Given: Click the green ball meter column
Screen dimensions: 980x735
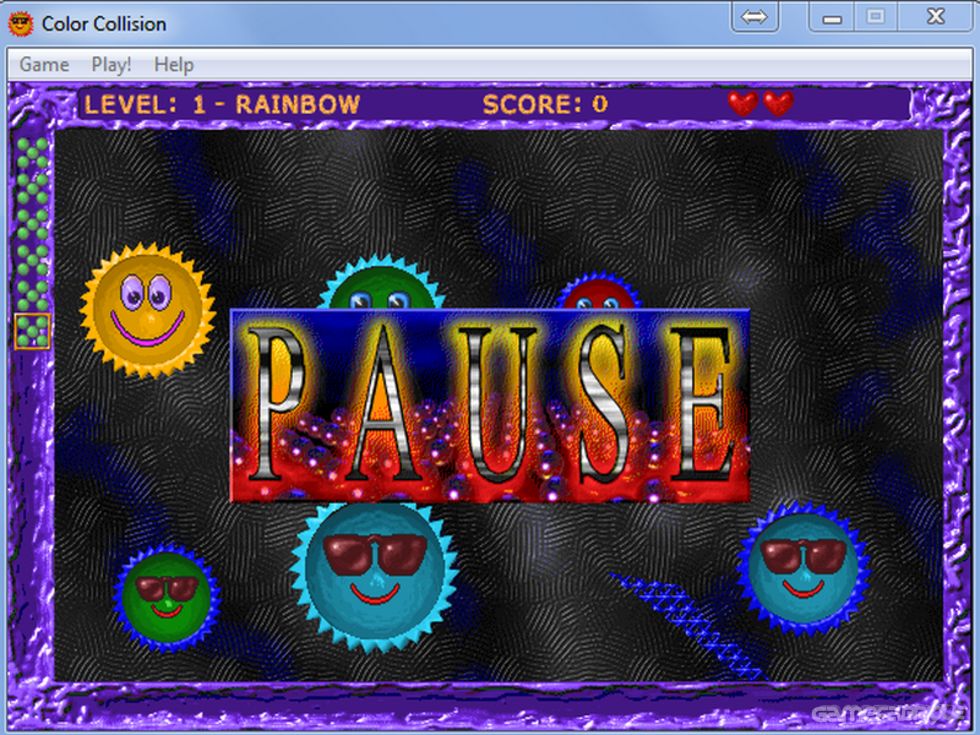Looking at the screenshot, I should pos(32,242).
